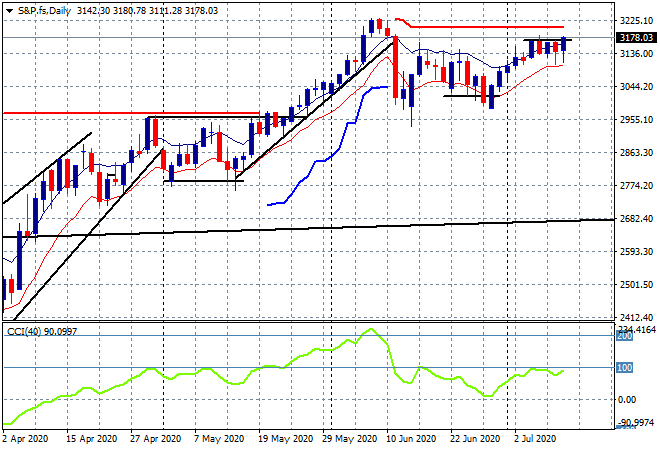
Task: Click the 2 Jul 2020 date label
Action: [x=535, y=439]
